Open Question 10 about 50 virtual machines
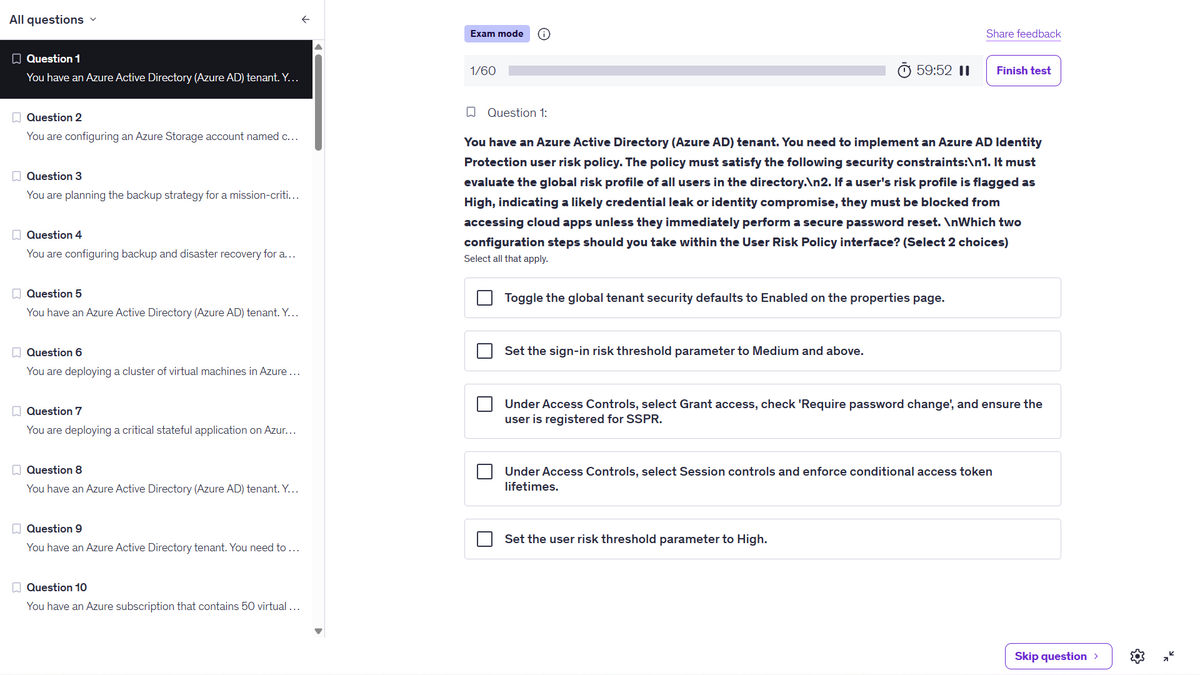 [x=155, y=597]
